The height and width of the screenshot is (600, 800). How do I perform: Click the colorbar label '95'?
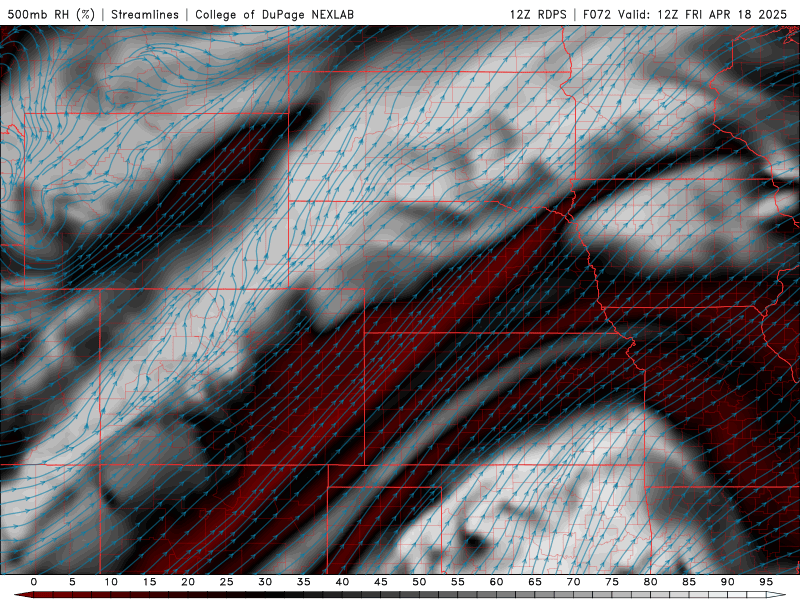(766, 582)
